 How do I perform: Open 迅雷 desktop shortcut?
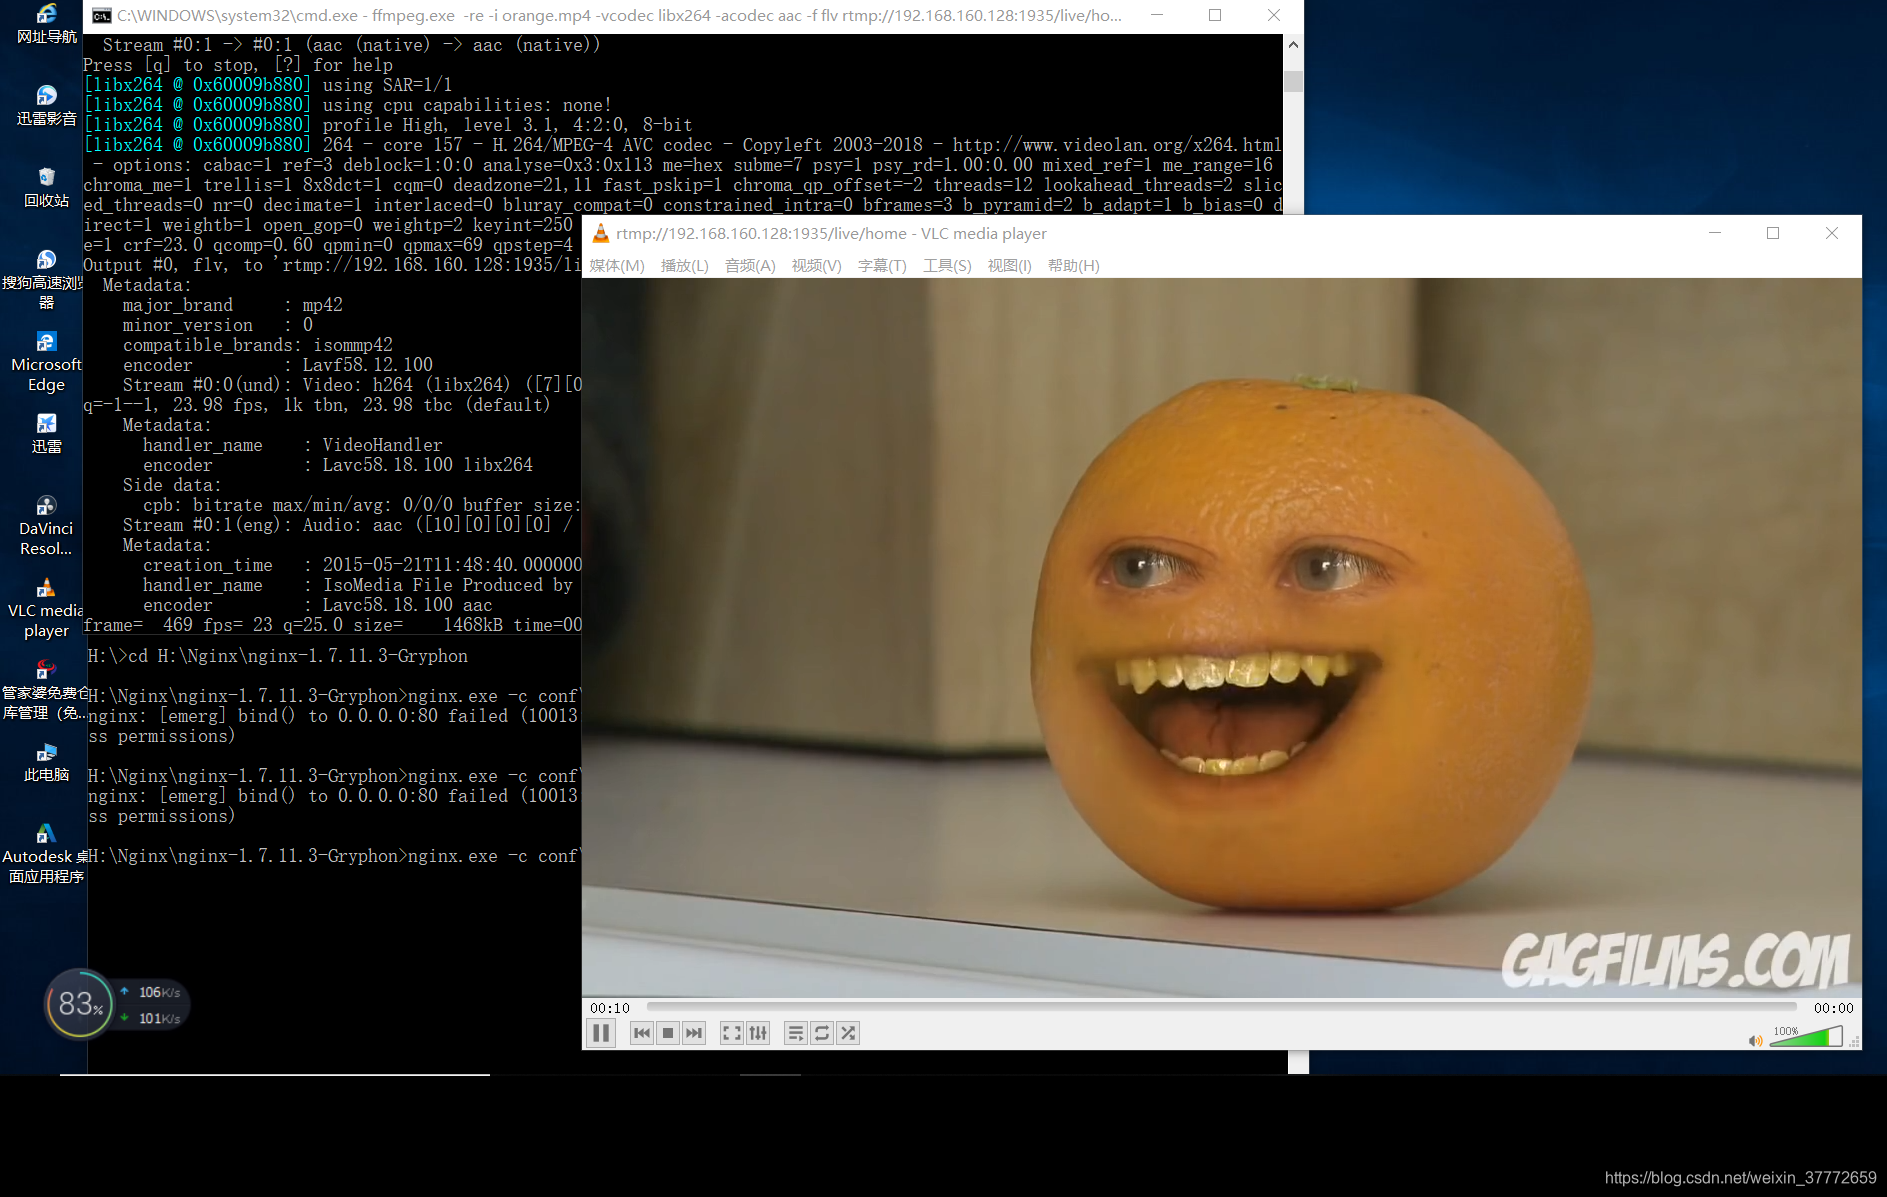(x=46, y=434)
